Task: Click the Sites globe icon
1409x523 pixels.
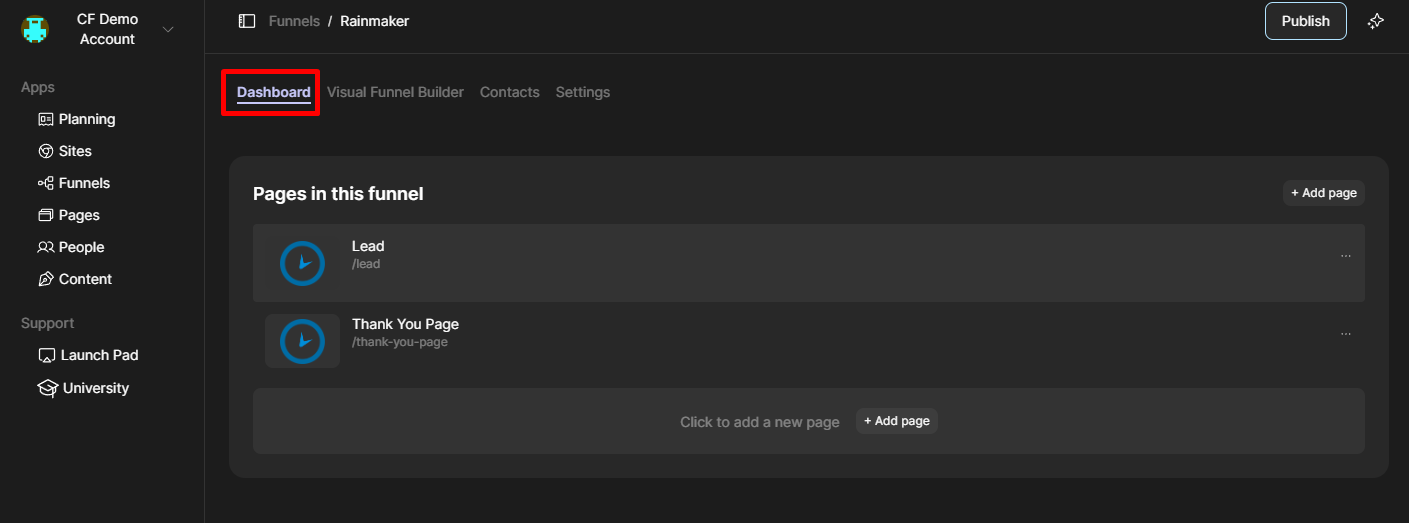Action: click(x=46, y=151)
